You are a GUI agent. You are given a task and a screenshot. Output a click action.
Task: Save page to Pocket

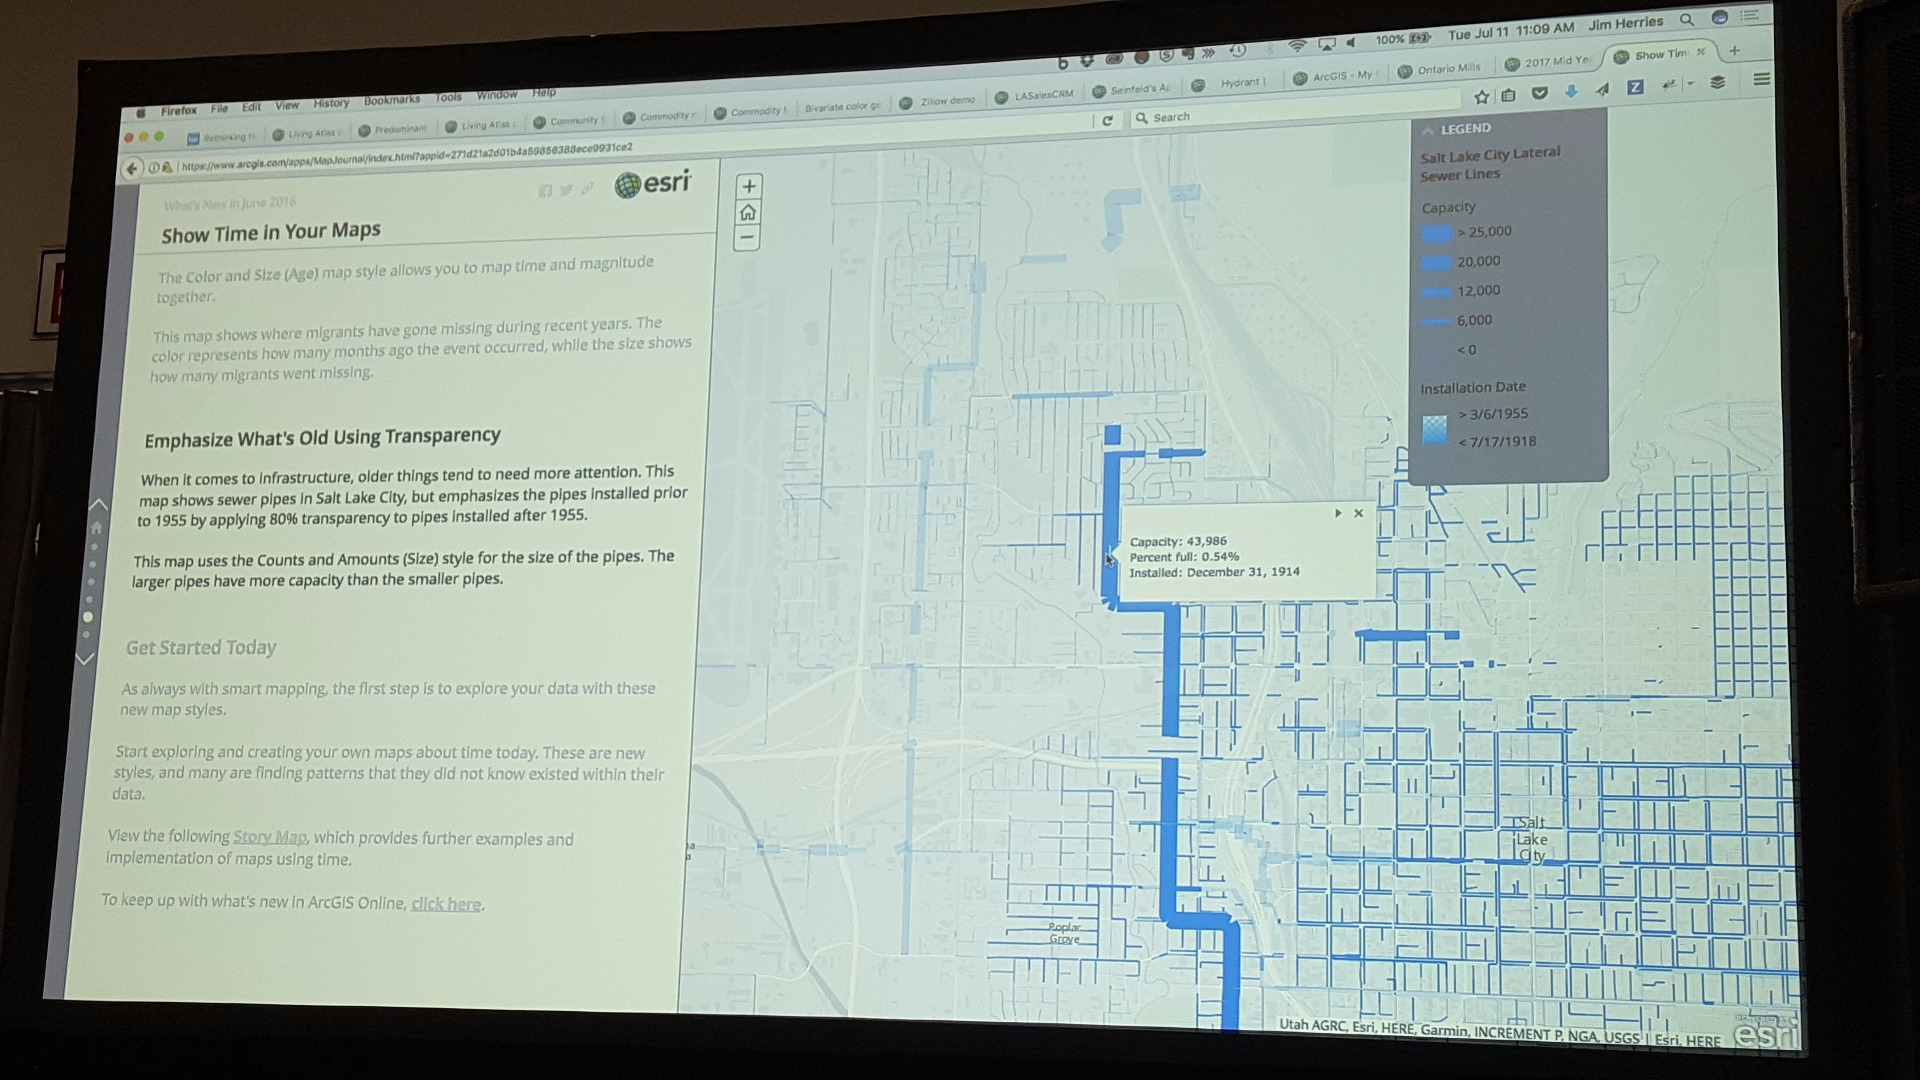(x=1540, y=93)
